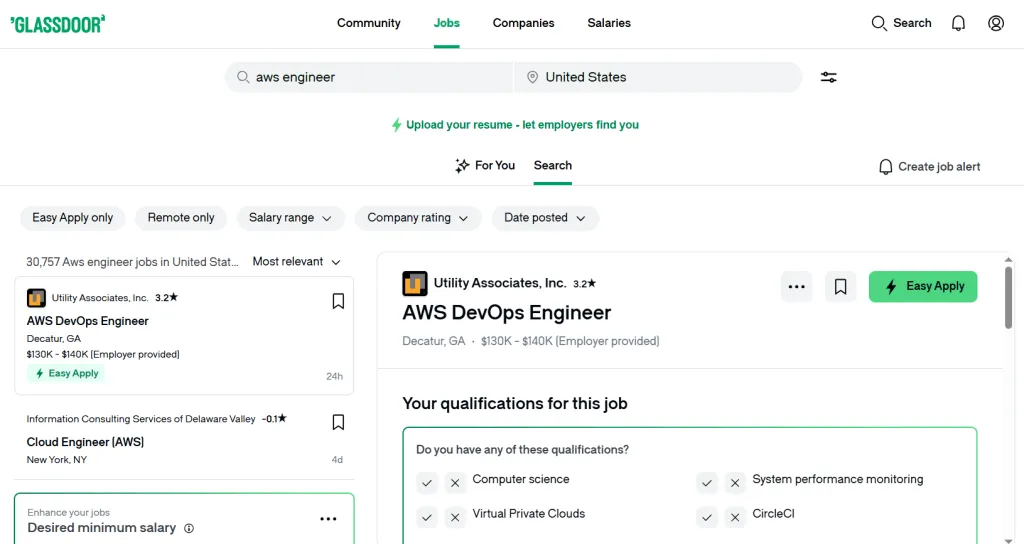
Task: Open Jobs nav item
Action: 447,23
